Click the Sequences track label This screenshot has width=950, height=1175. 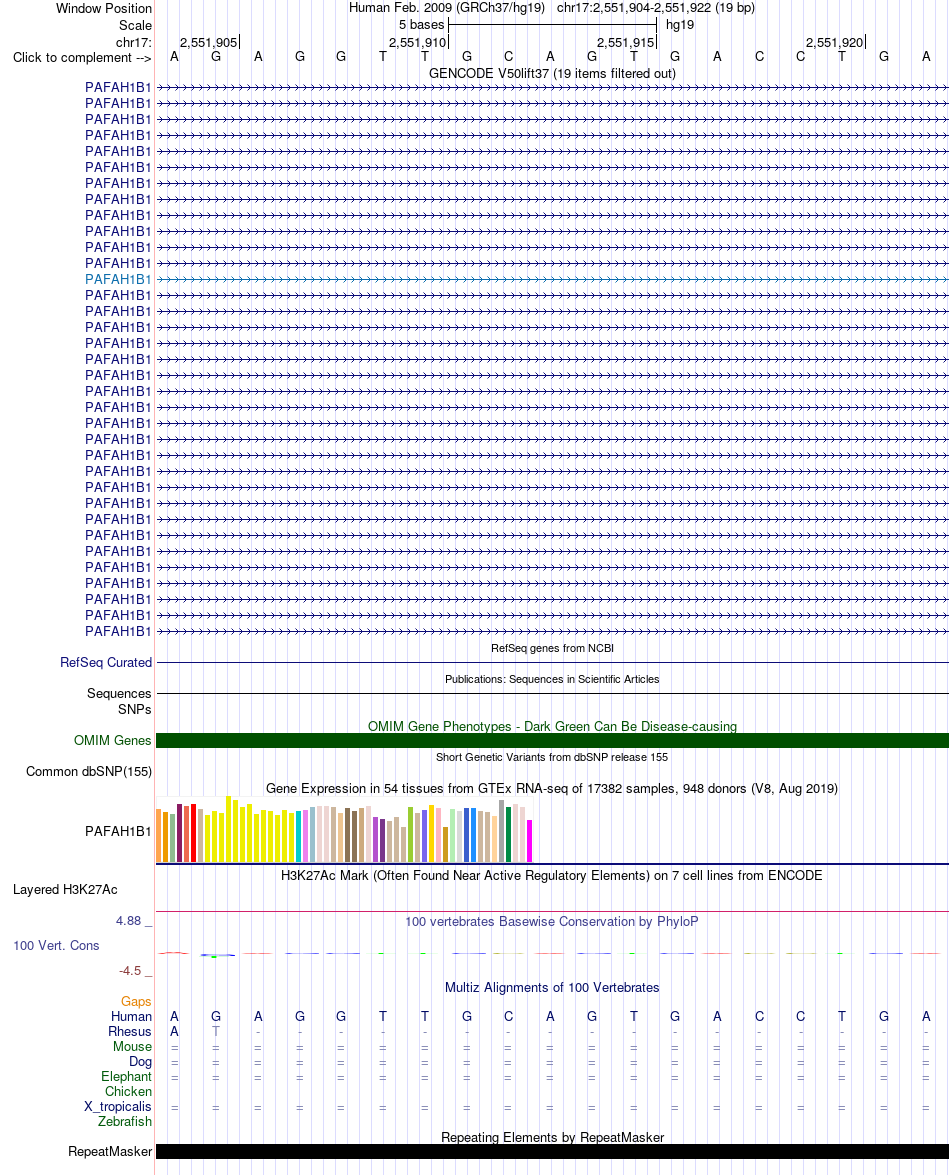119,694
